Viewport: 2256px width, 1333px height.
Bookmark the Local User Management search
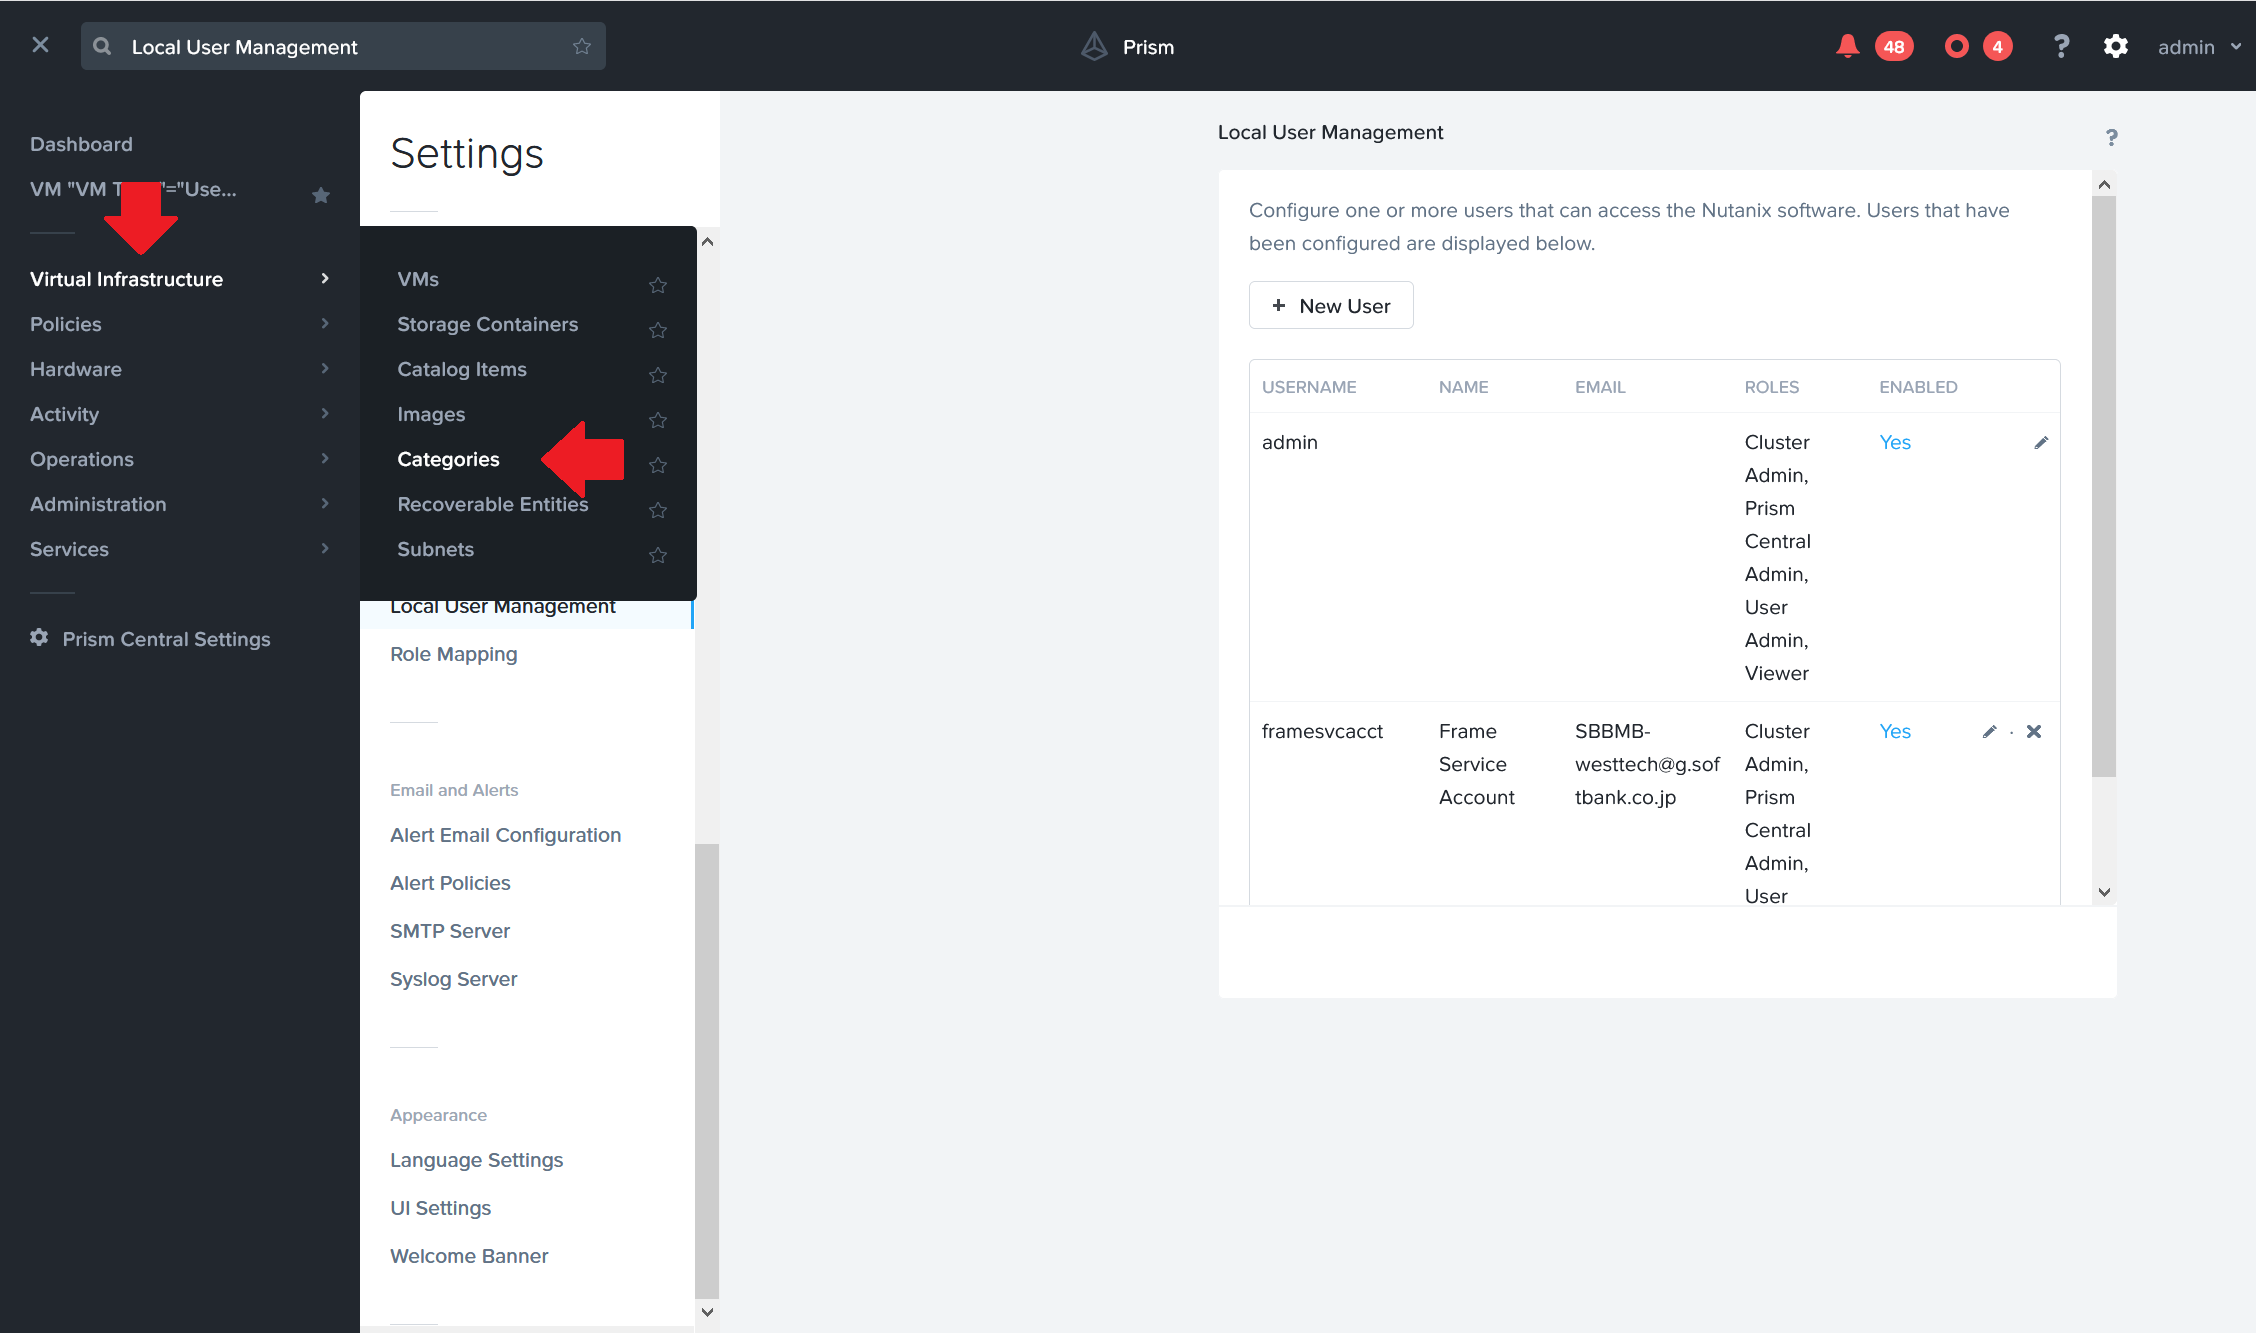(x=582, y=46)
